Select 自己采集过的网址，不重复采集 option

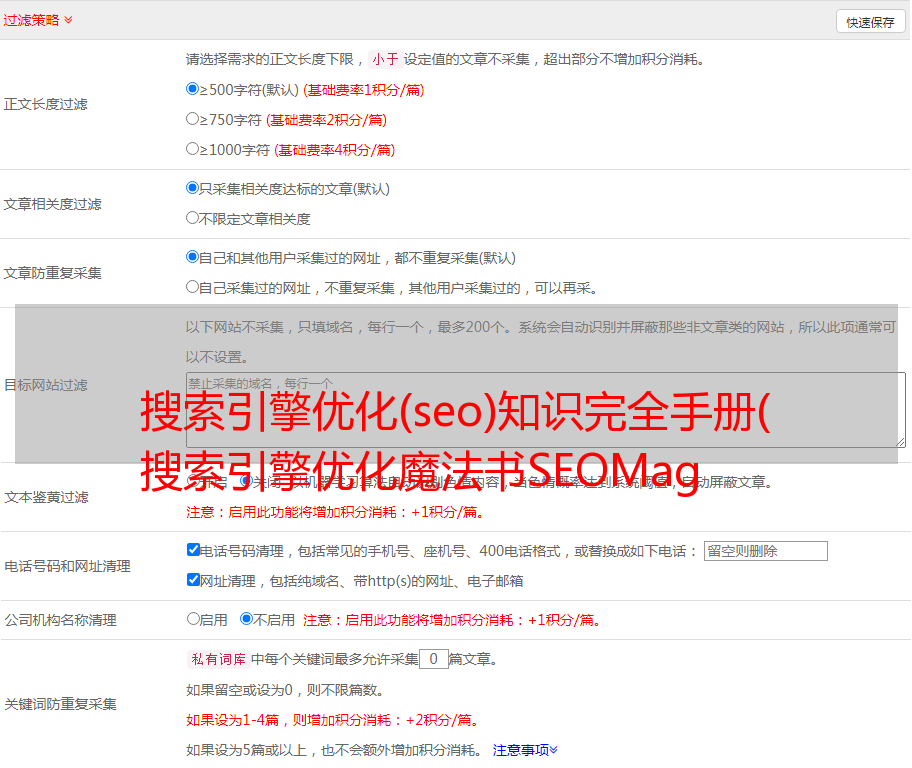[192, 287]
